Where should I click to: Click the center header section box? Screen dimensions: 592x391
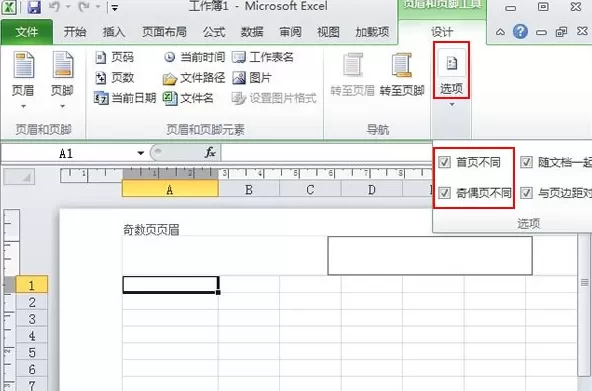point(430,256)
